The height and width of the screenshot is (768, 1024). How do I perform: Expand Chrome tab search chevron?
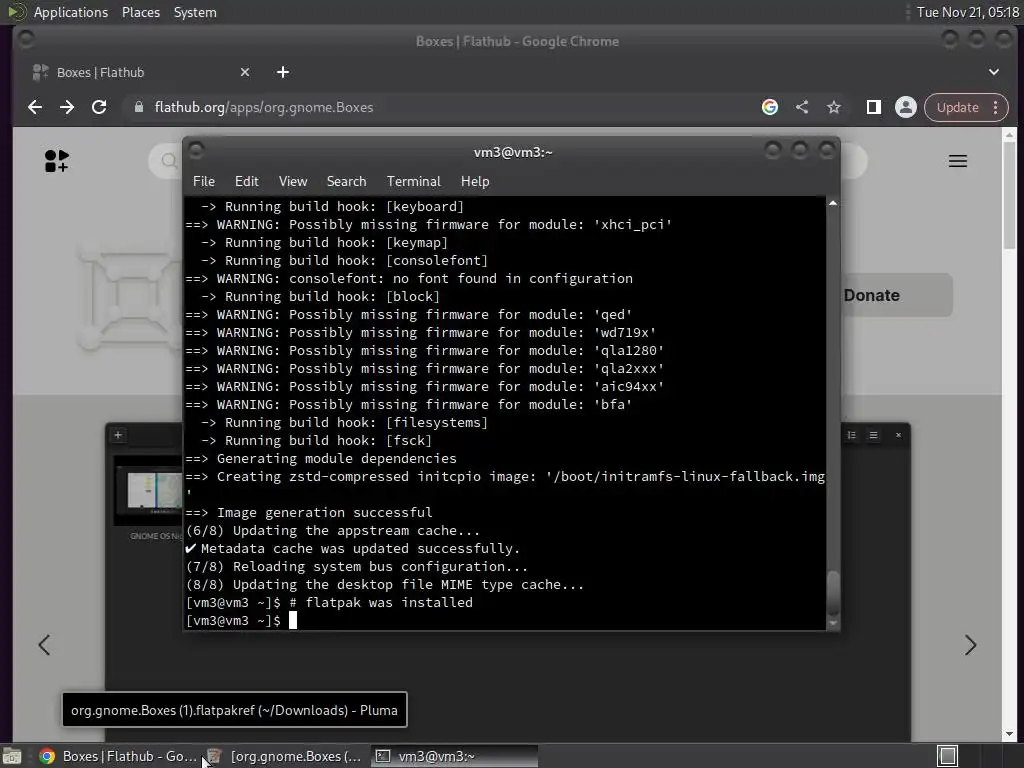(993, 72)
